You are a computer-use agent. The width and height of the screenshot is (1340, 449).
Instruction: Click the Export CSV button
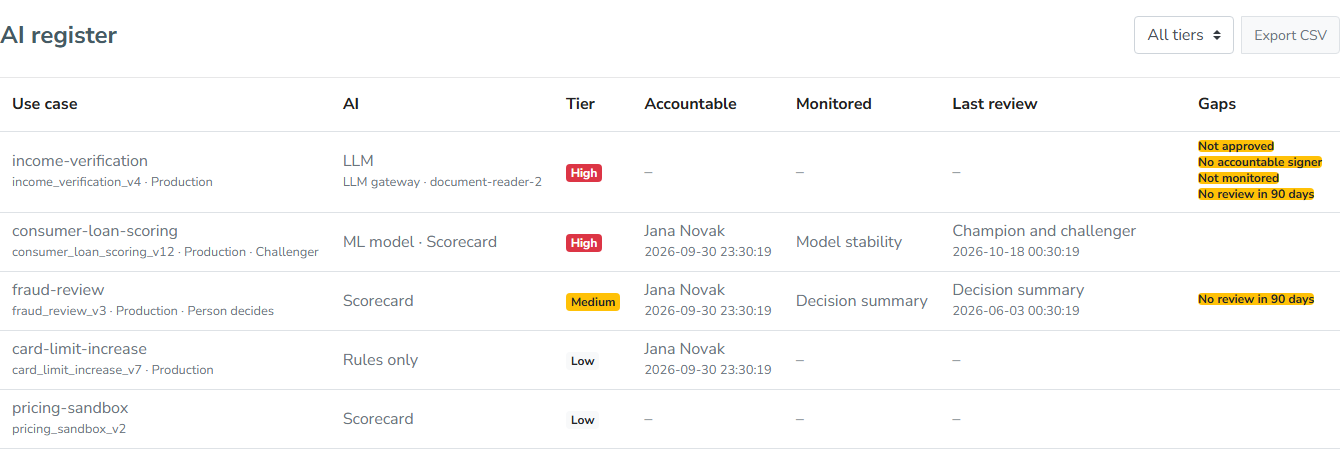pyautogui.click(x=1290, y=35)
